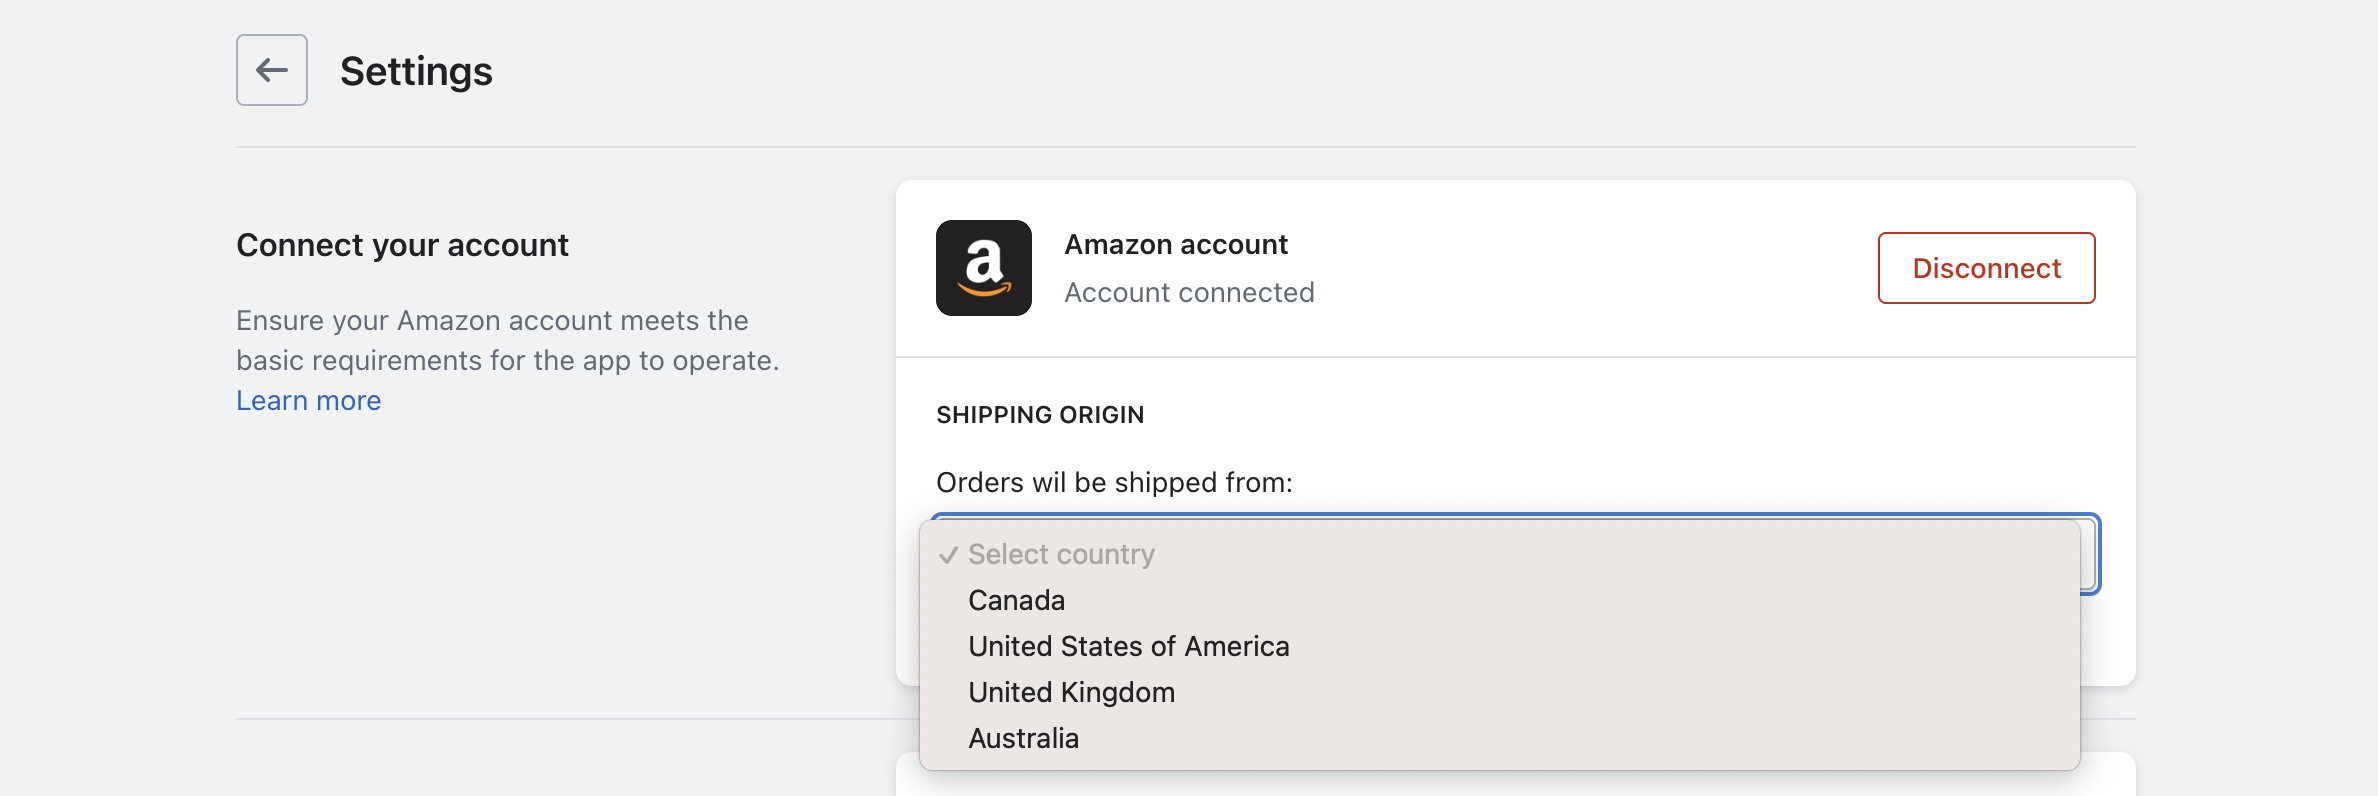Viewport: 2378px width, 796px height.
Task: Select United States of America option
Action: (1128, 646)
